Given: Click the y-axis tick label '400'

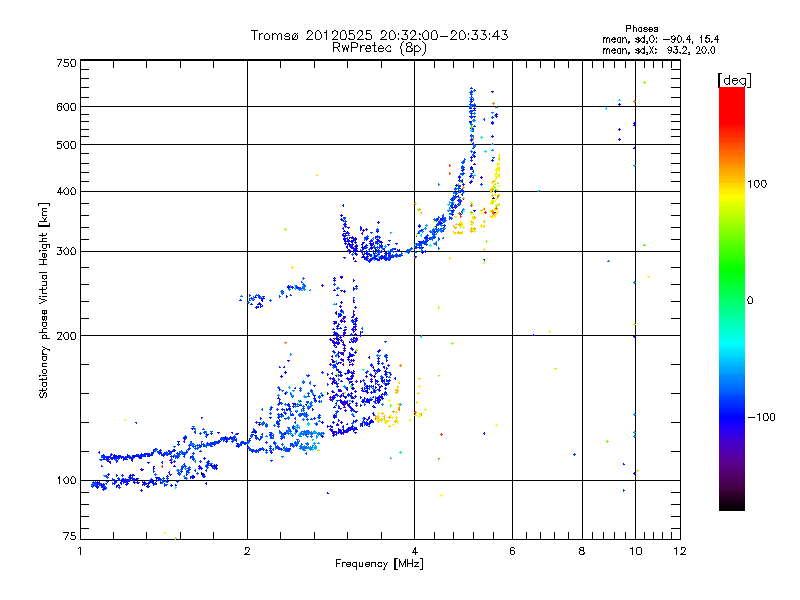Looking at the screenshot, I should click(x=67, y=191).
